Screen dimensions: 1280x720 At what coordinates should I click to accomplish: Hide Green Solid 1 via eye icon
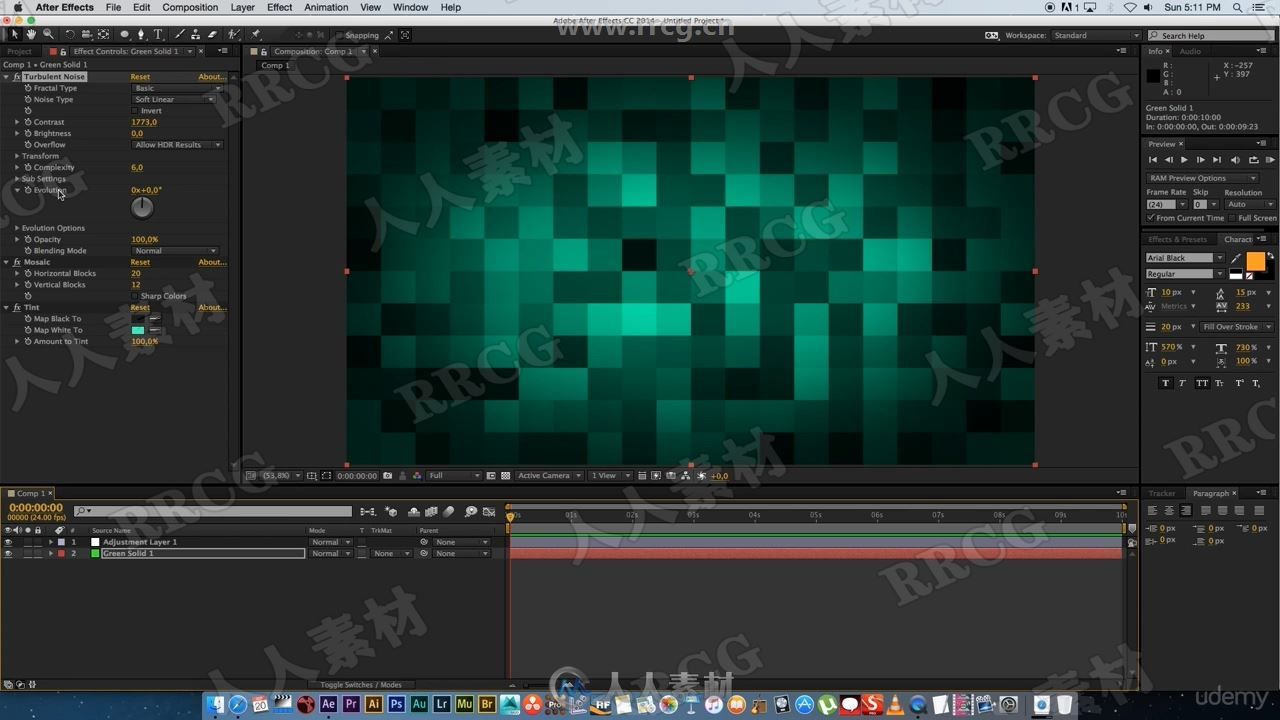pos(8,553)
